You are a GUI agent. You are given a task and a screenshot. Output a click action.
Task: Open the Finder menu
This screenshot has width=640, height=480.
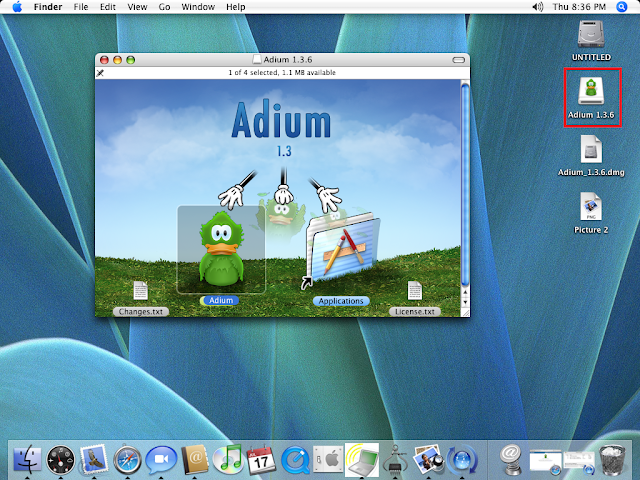coord(48,7)
